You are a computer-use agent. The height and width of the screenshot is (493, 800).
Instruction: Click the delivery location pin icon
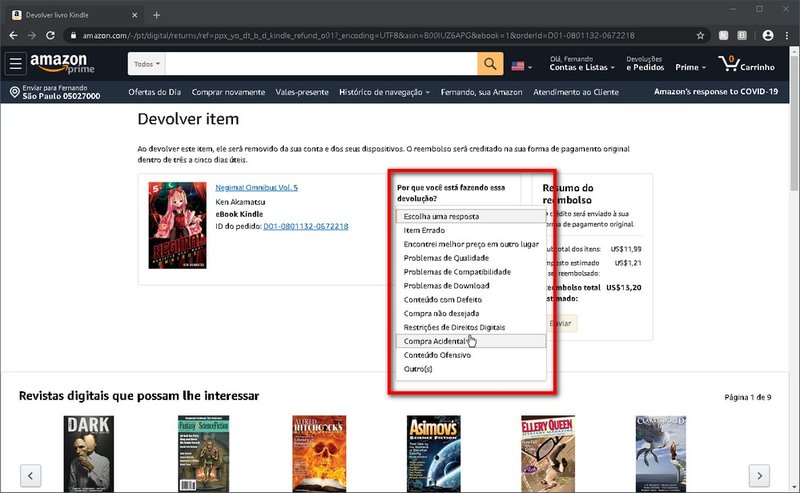pyautogui.click(x=14, y=92)
